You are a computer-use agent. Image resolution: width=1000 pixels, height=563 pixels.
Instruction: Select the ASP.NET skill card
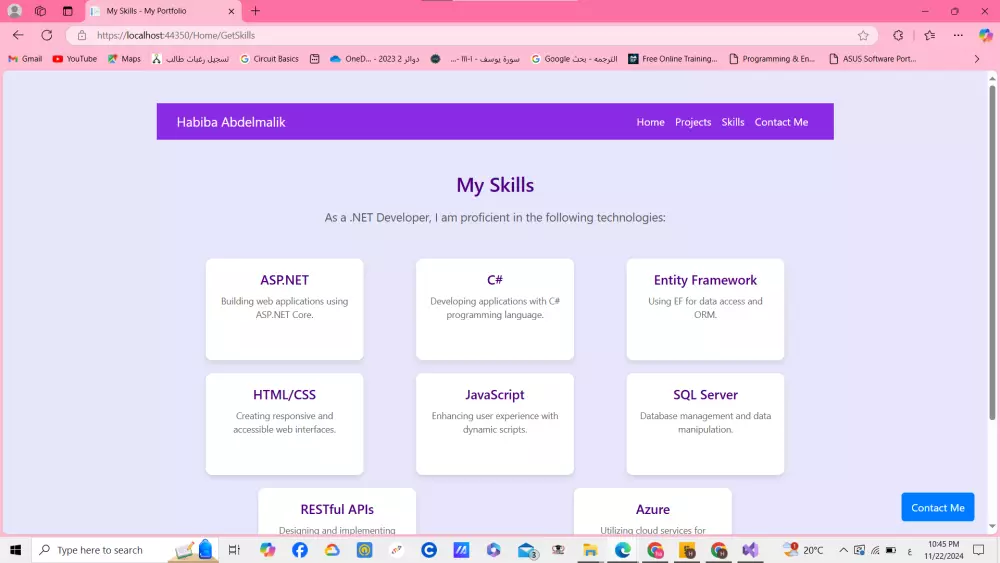pyautogui.click(x=284, y=309)
